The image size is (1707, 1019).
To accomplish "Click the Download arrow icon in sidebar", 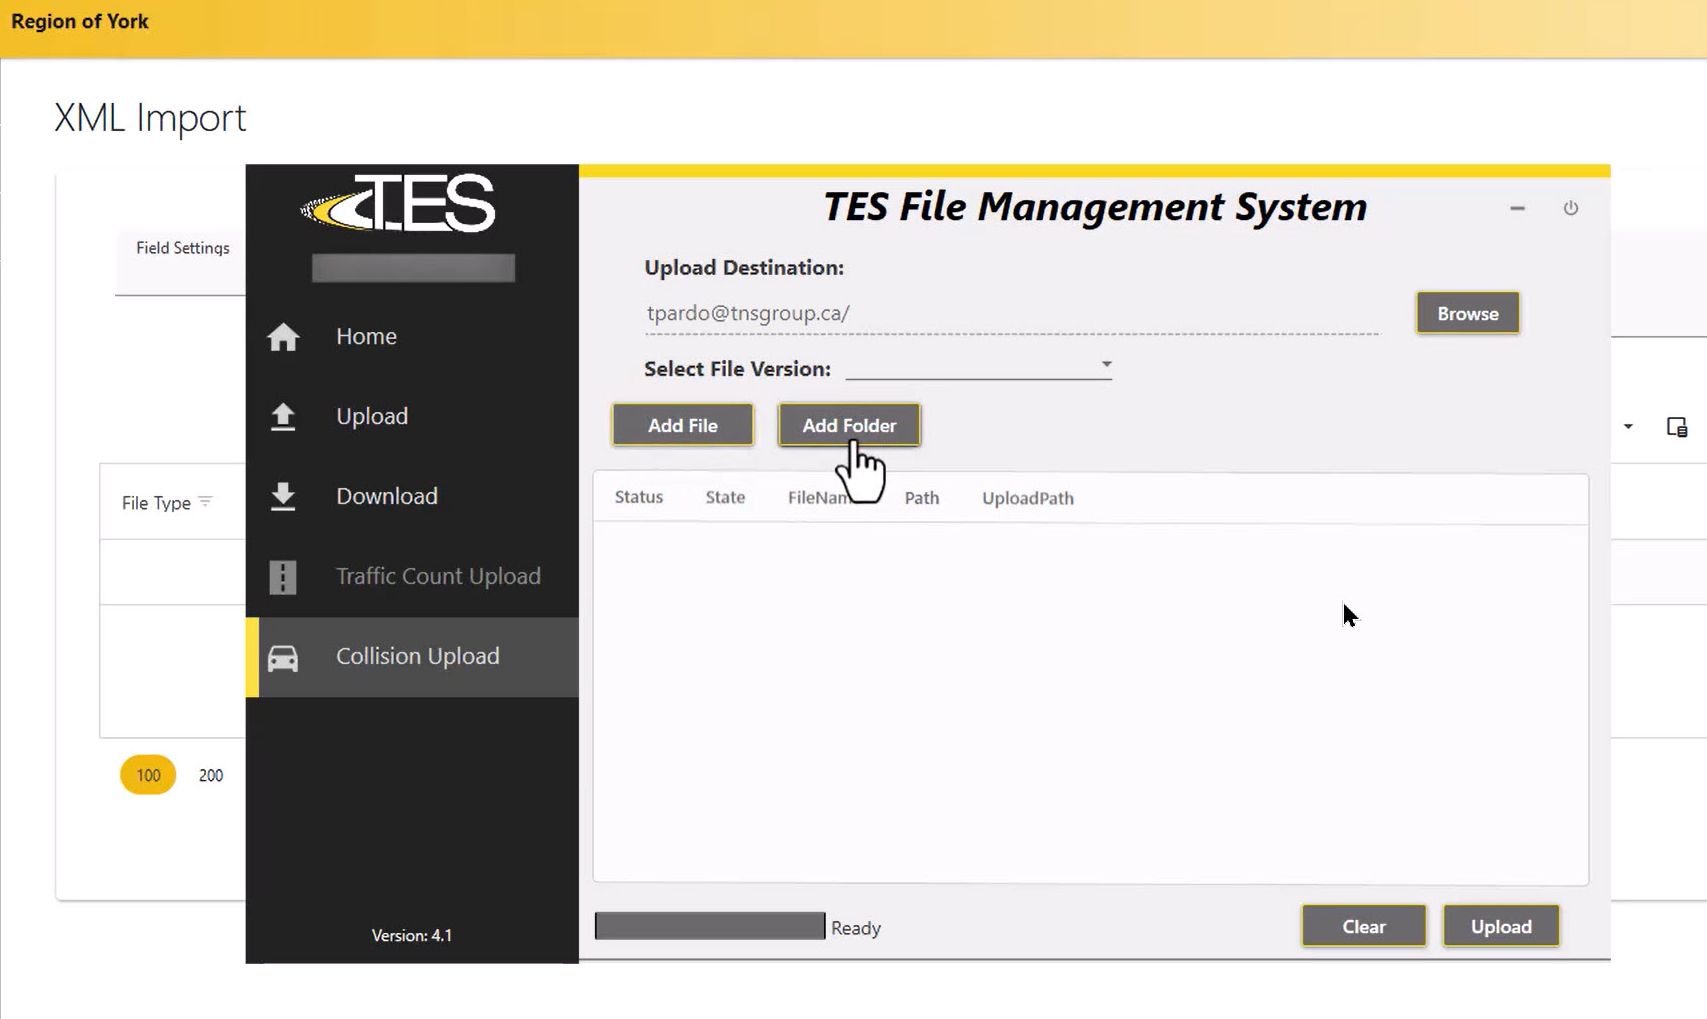I will pos(283,496).
